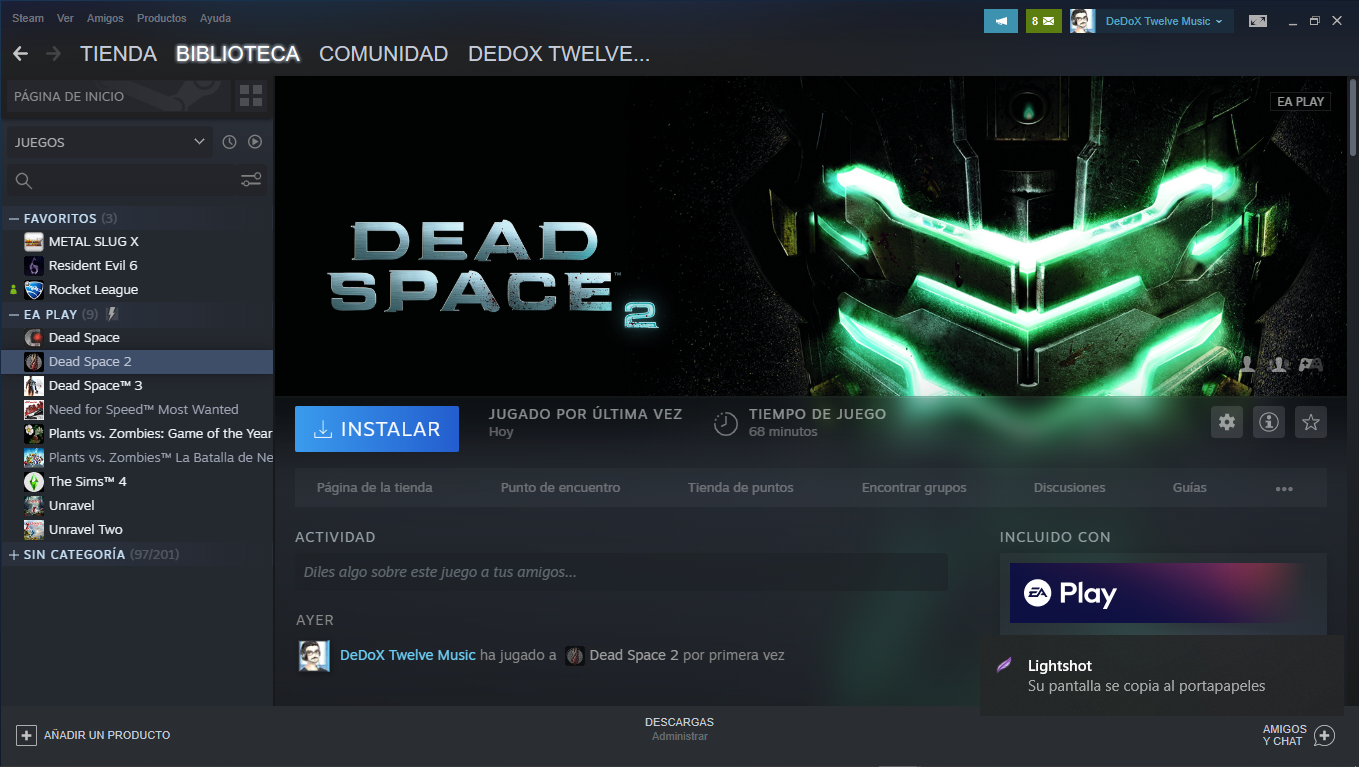Viewport: 1359px width, 767px height.
Task: Open Discusiones link
Action: coord(1069,488)
